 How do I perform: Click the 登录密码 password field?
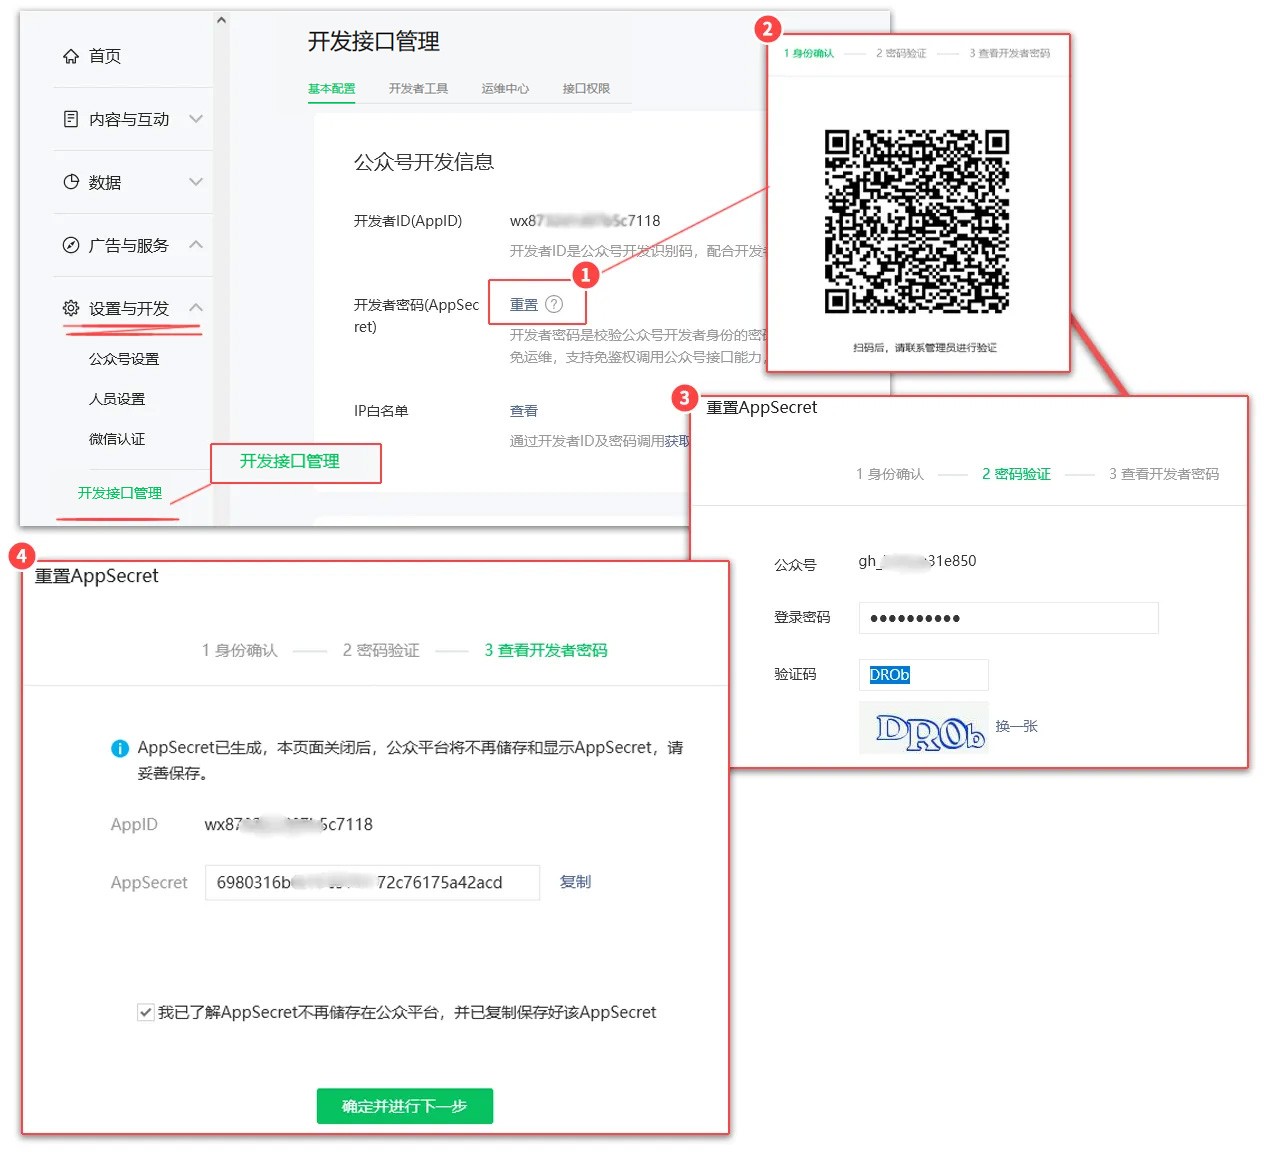1008,618
